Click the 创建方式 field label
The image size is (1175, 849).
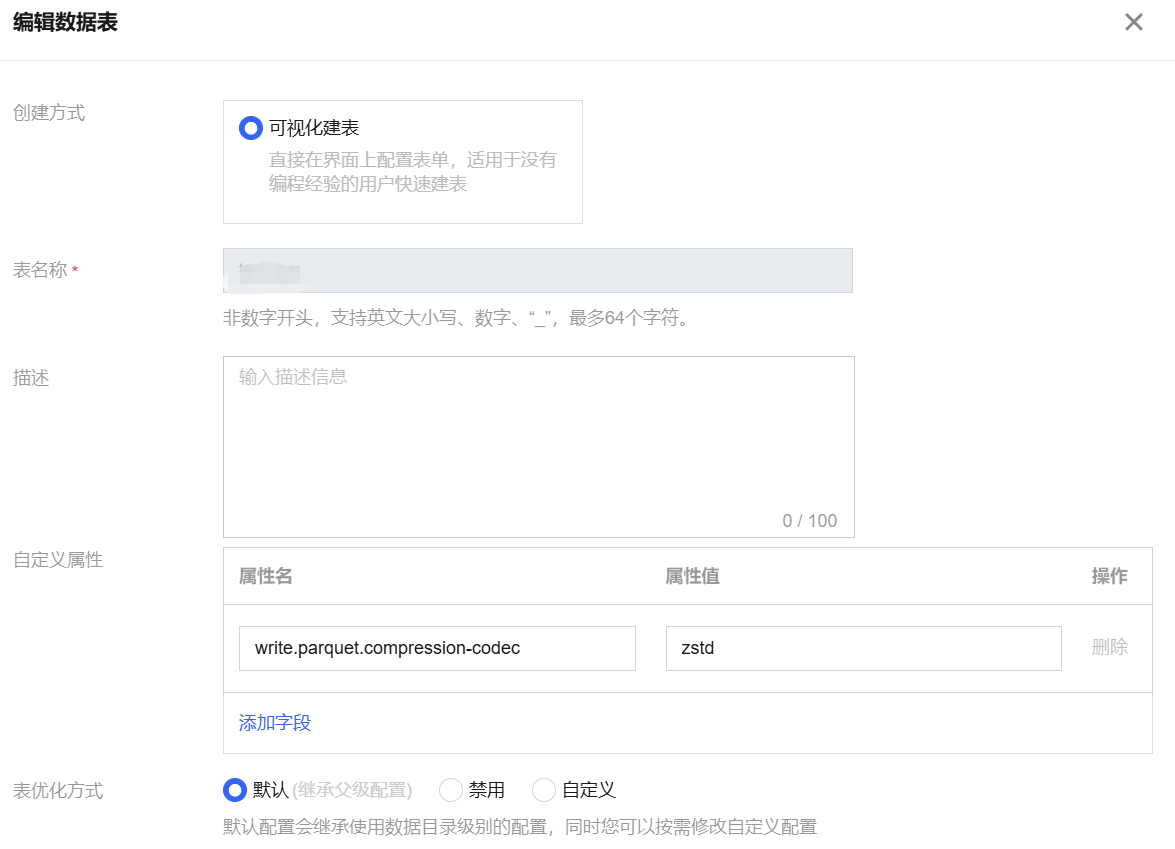coord(49,113)
